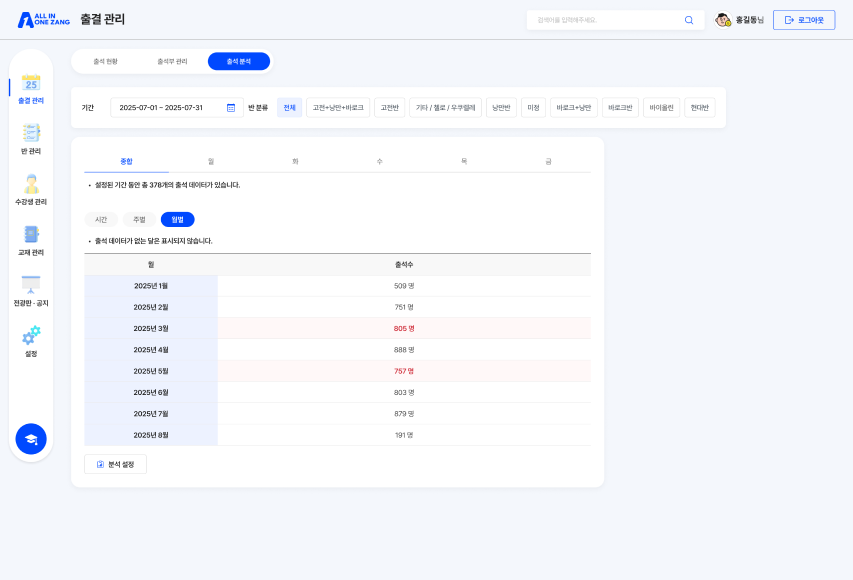Click the 기간 date range field
This screenshot has height=580, width=853.
coord(177,108)
